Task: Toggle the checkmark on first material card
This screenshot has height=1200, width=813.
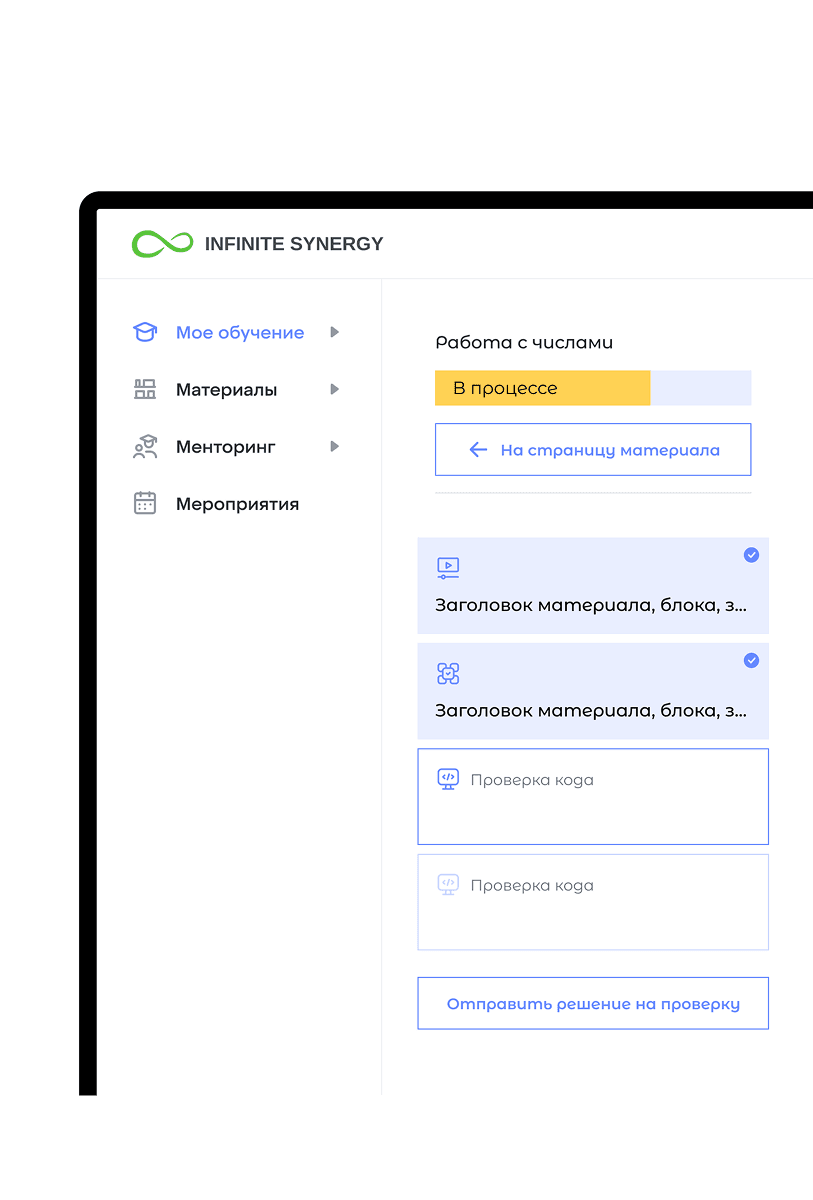Action: 751,555
